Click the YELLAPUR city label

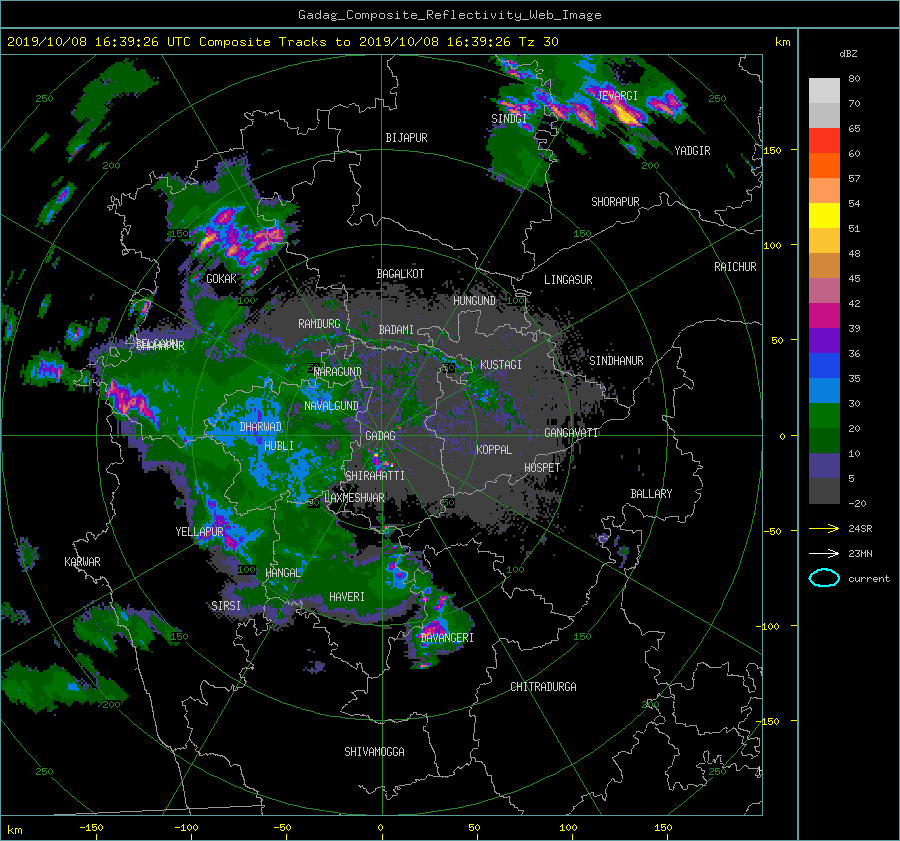click(199, 532)
